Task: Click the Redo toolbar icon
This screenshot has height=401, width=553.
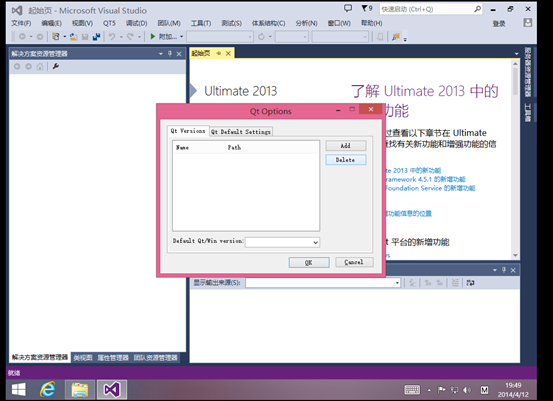Action: (130, 36)
